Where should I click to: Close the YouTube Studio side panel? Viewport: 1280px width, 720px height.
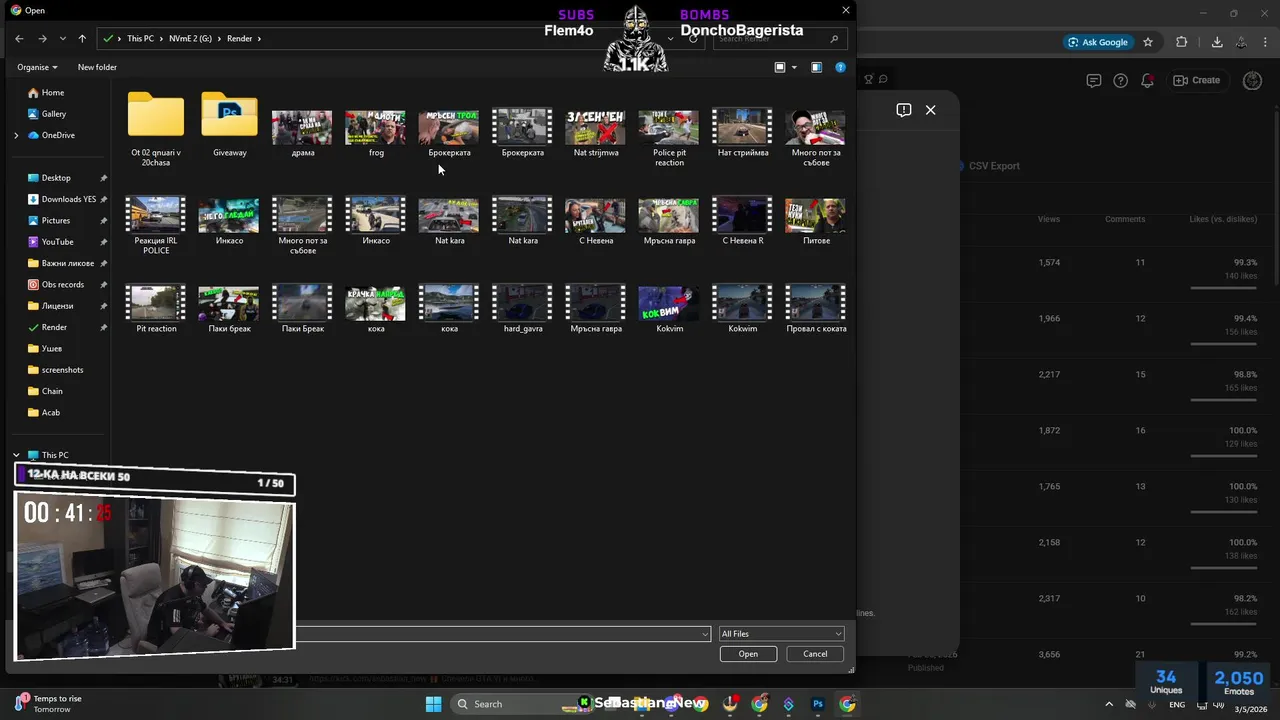click(931, 110)
